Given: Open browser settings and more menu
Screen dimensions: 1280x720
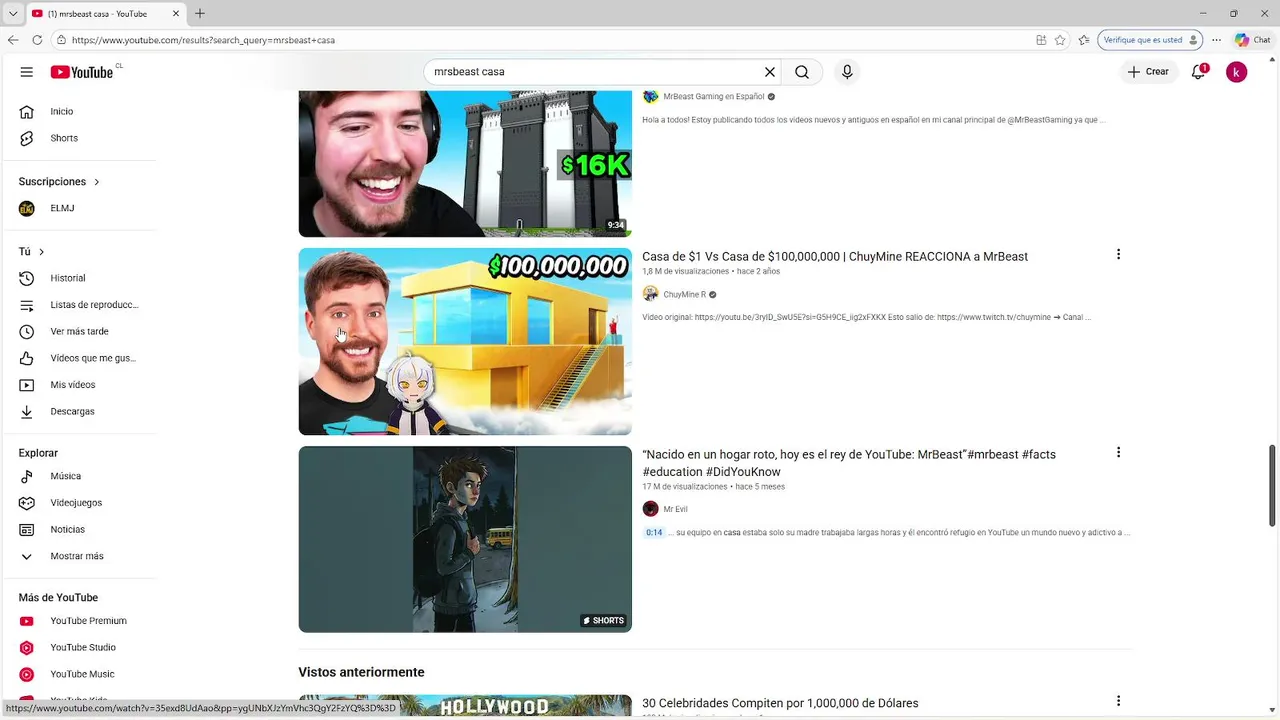Looking at the screenshot, I should click(x=1216, y=40).
